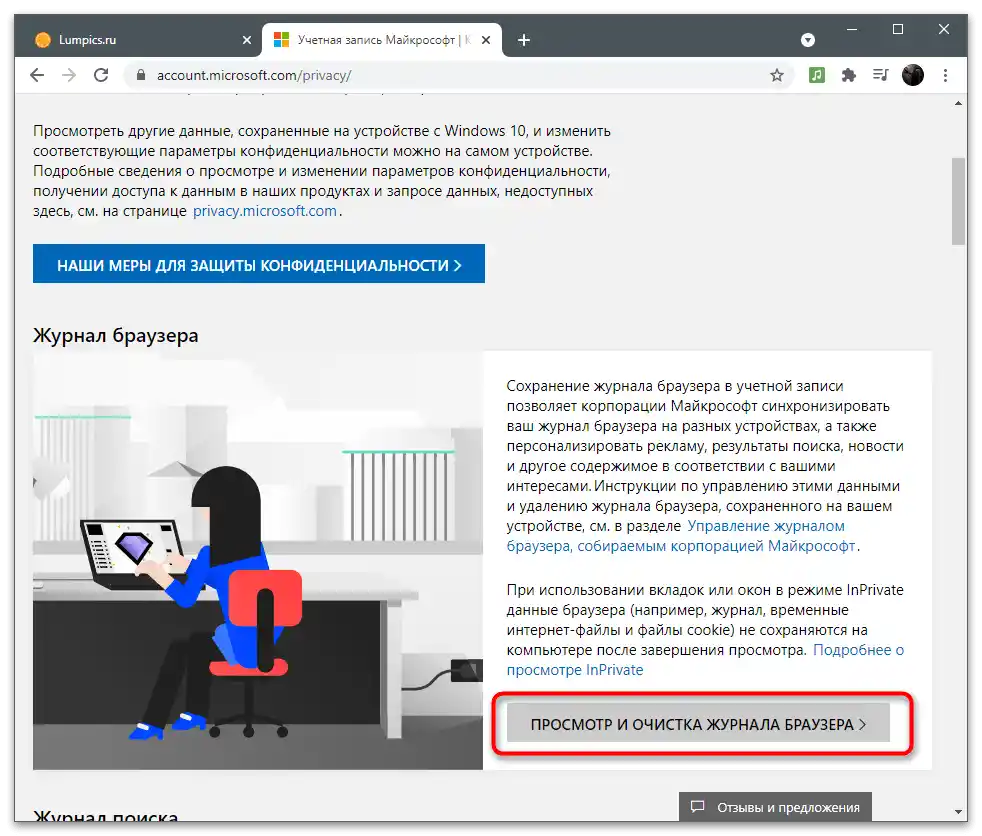Screen dimensions: 982x836
Task: Open Отзывы и предложения feedback button
Action: [x=775, y=807]
